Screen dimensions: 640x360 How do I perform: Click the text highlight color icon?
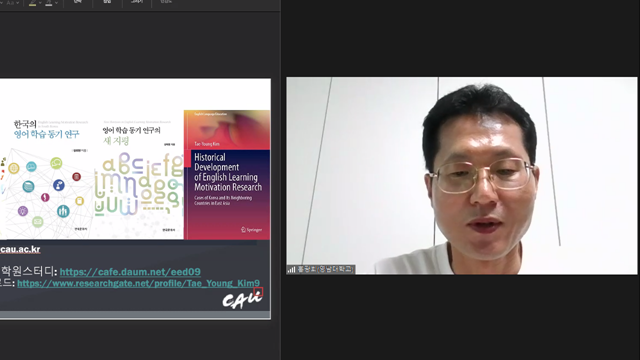33,3
